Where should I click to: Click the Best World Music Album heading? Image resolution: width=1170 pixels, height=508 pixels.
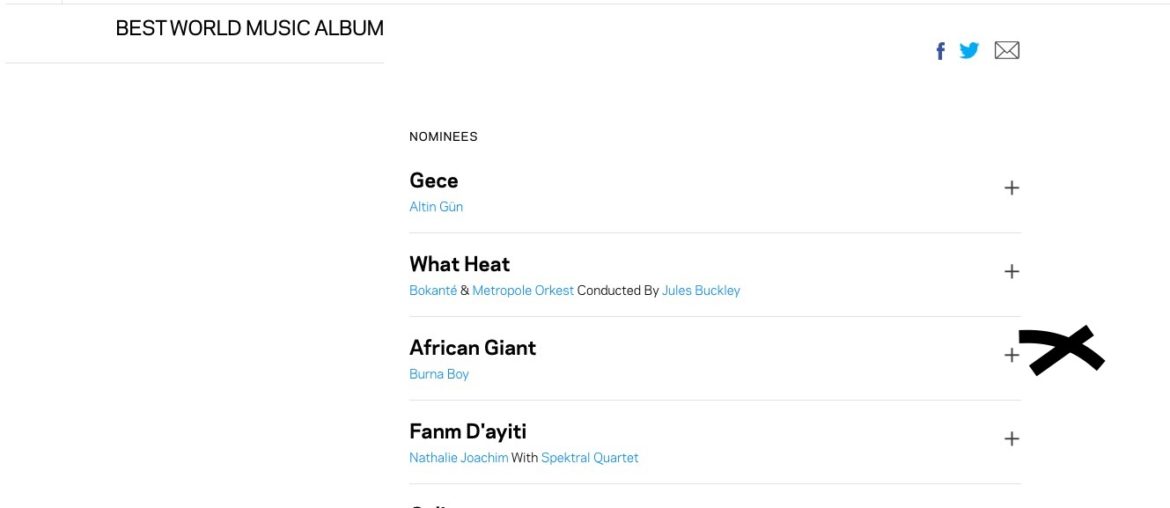249,29
